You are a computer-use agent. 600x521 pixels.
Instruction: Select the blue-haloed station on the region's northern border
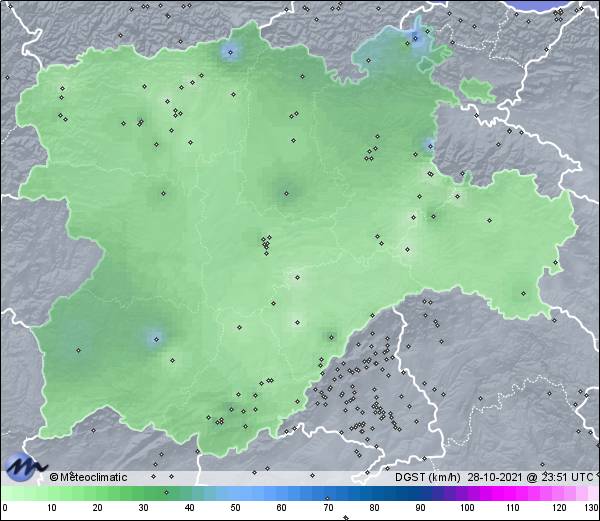click(x=230, y=52)
